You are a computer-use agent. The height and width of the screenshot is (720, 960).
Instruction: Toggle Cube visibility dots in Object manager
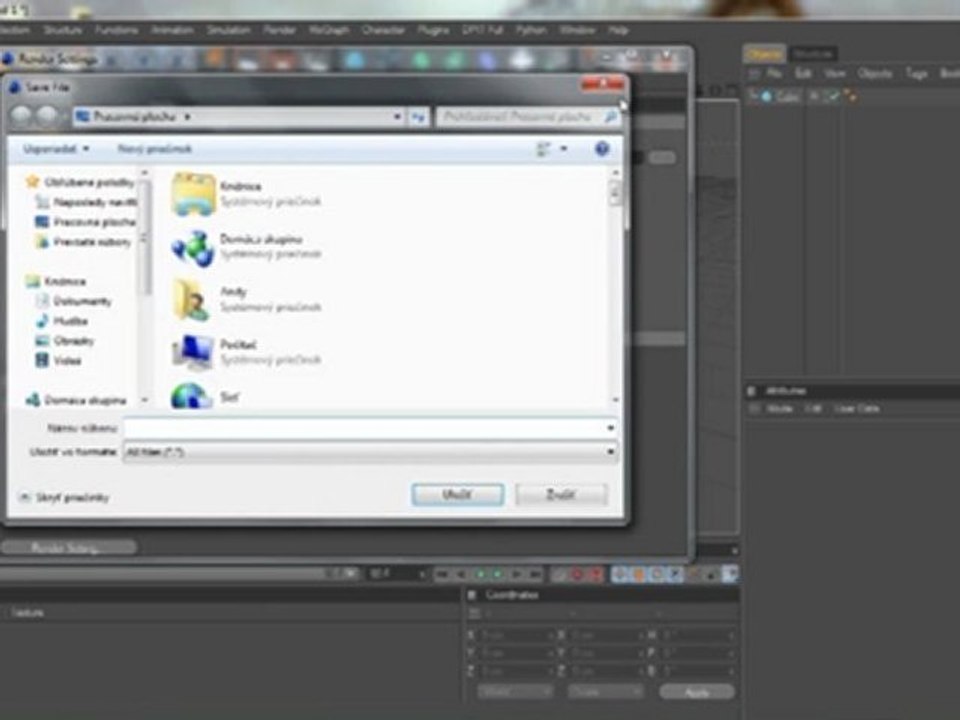coord(815,96)
